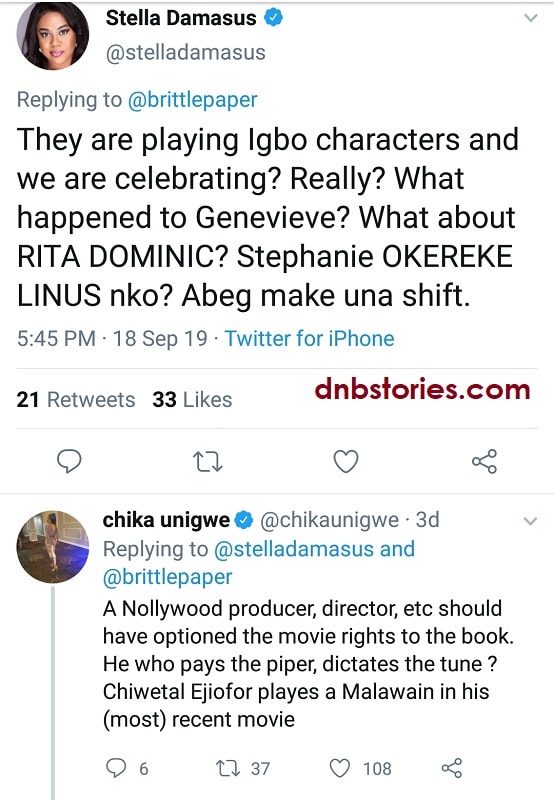
Task: Open the @brittlepaper mention in Stella's tweet
Action: pyautogui.click(x=192, y=99)
